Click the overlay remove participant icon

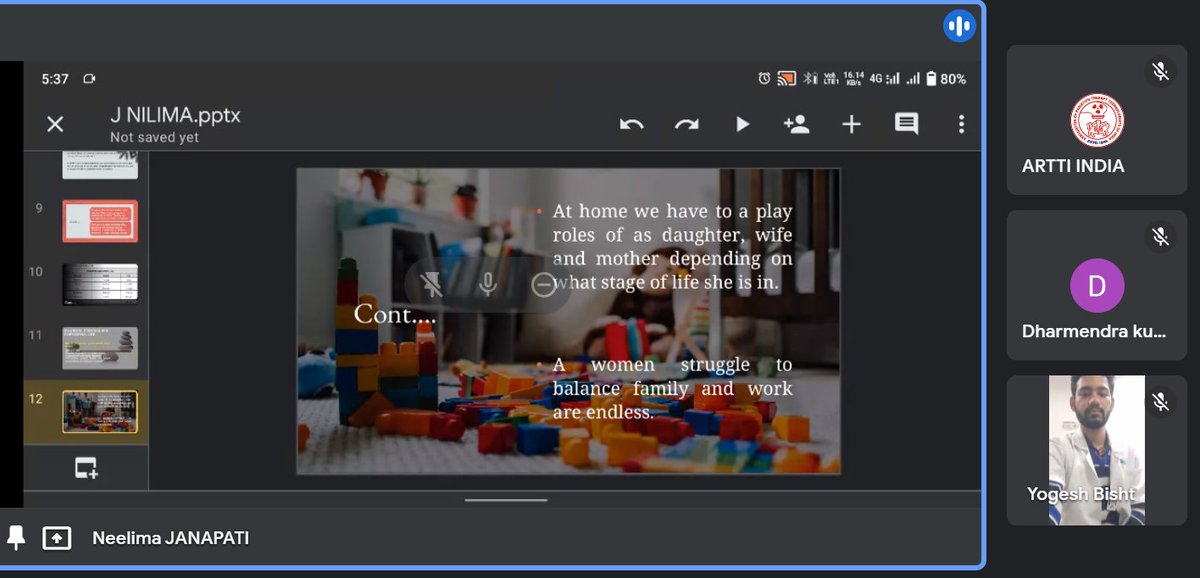(543, 285)
